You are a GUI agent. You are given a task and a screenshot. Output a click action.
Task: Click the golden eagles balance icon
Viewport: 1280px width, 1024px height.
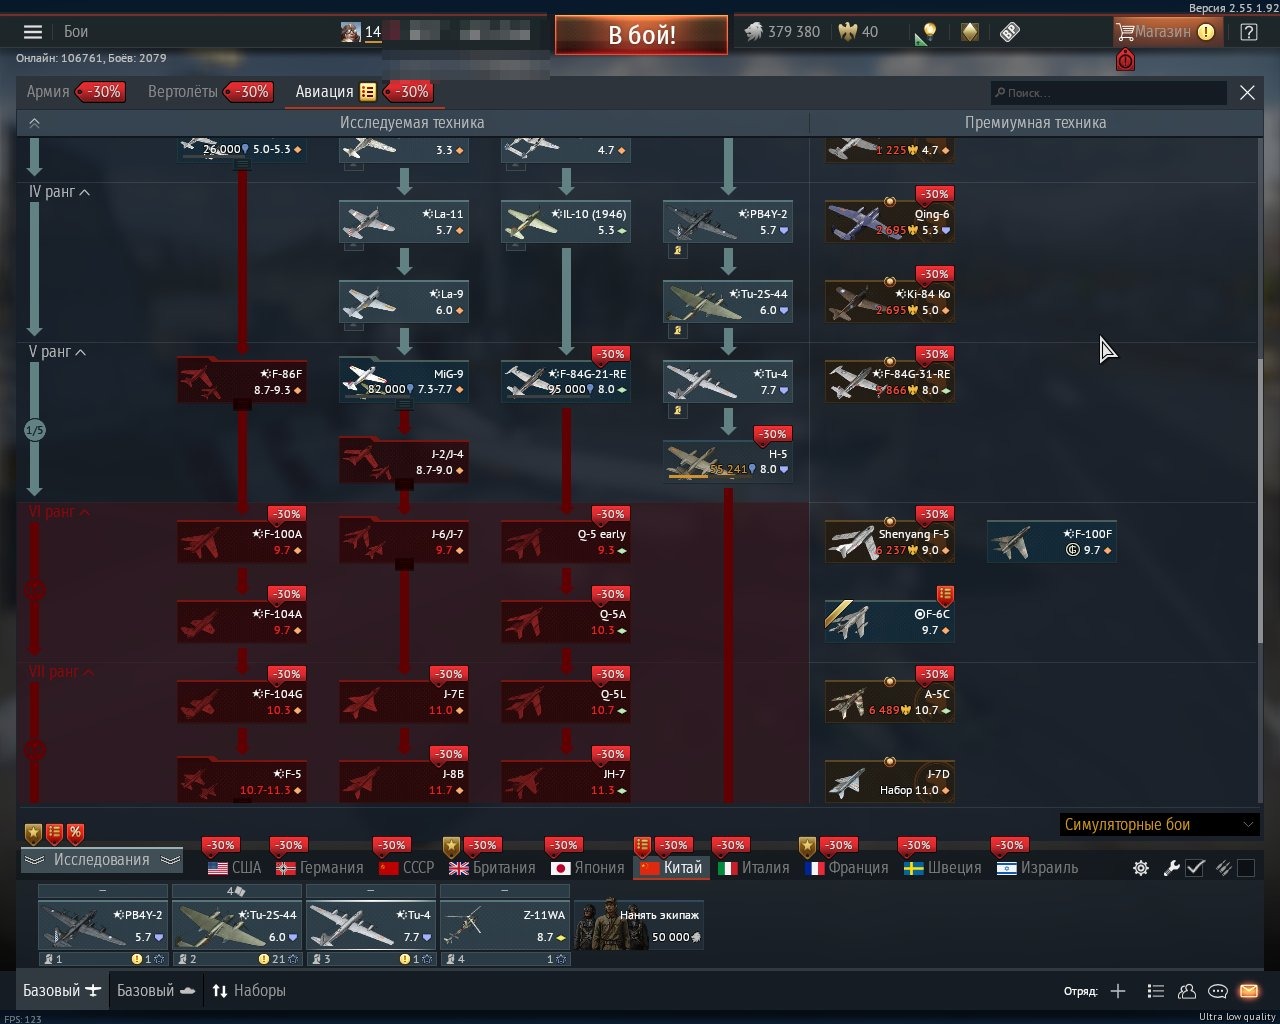click(848, 32)
